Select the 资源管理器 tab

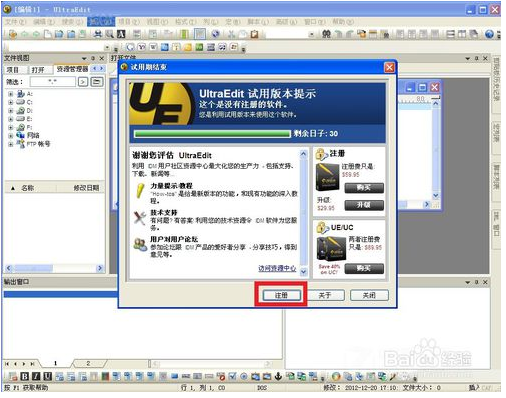tap(72, 69)
